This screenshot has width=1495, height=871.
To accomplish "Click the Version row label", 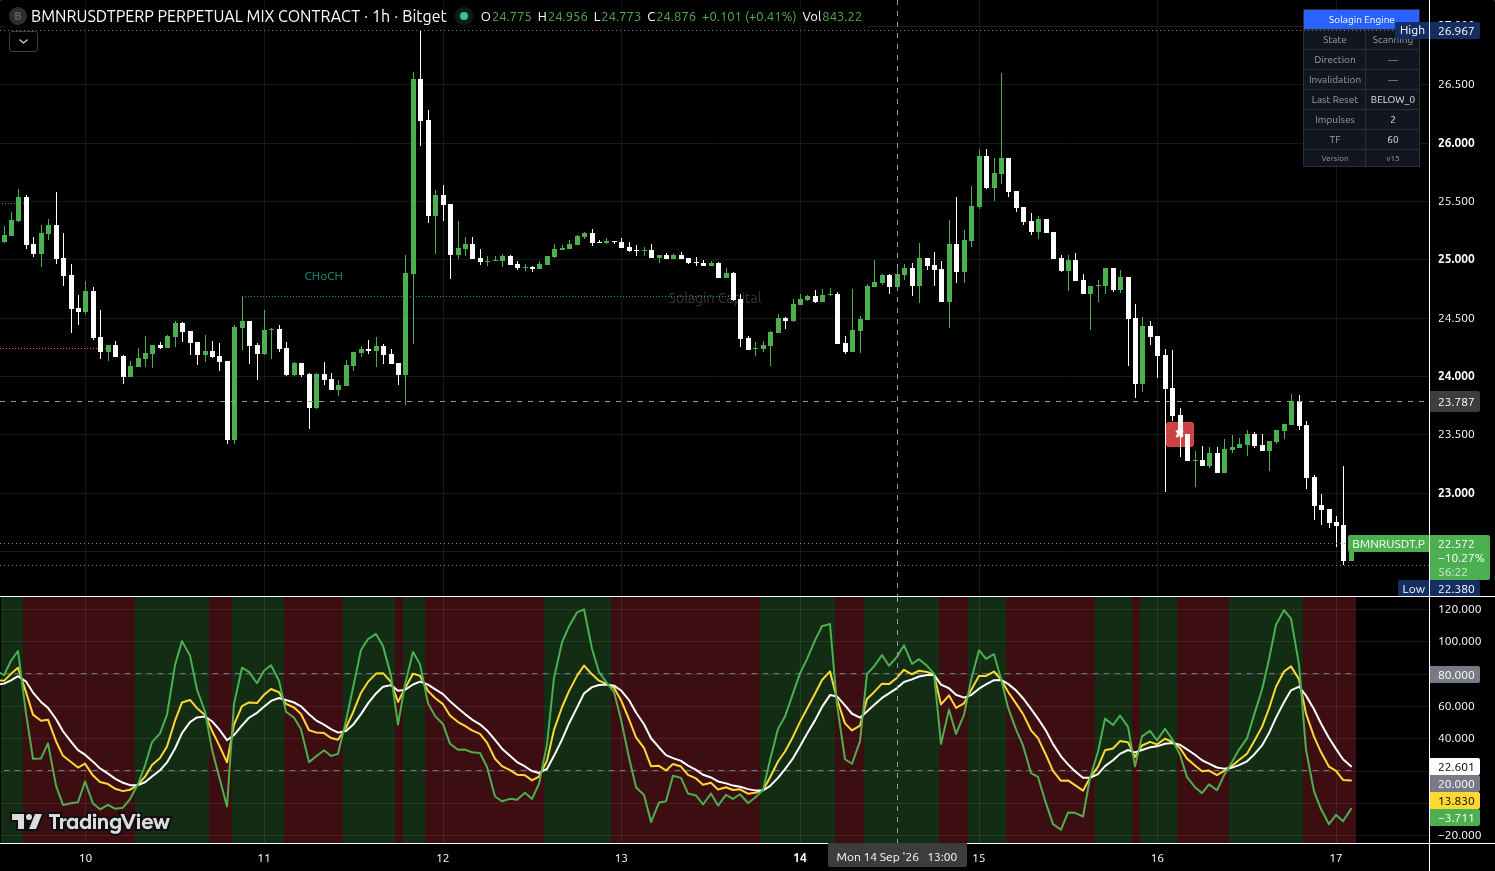I will 1335,158.
